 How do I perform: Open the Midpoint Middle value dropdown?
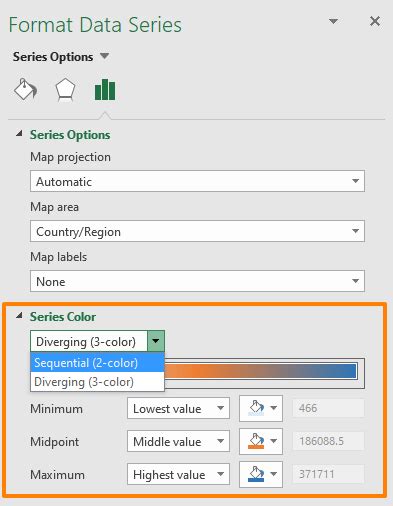point(178,441)
